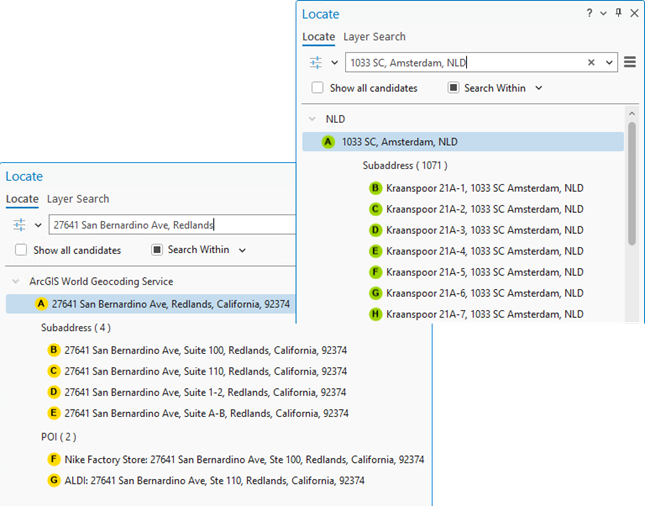The image size is (645, 506).
Task: Collapse the NLD results group
Action: 313,119
